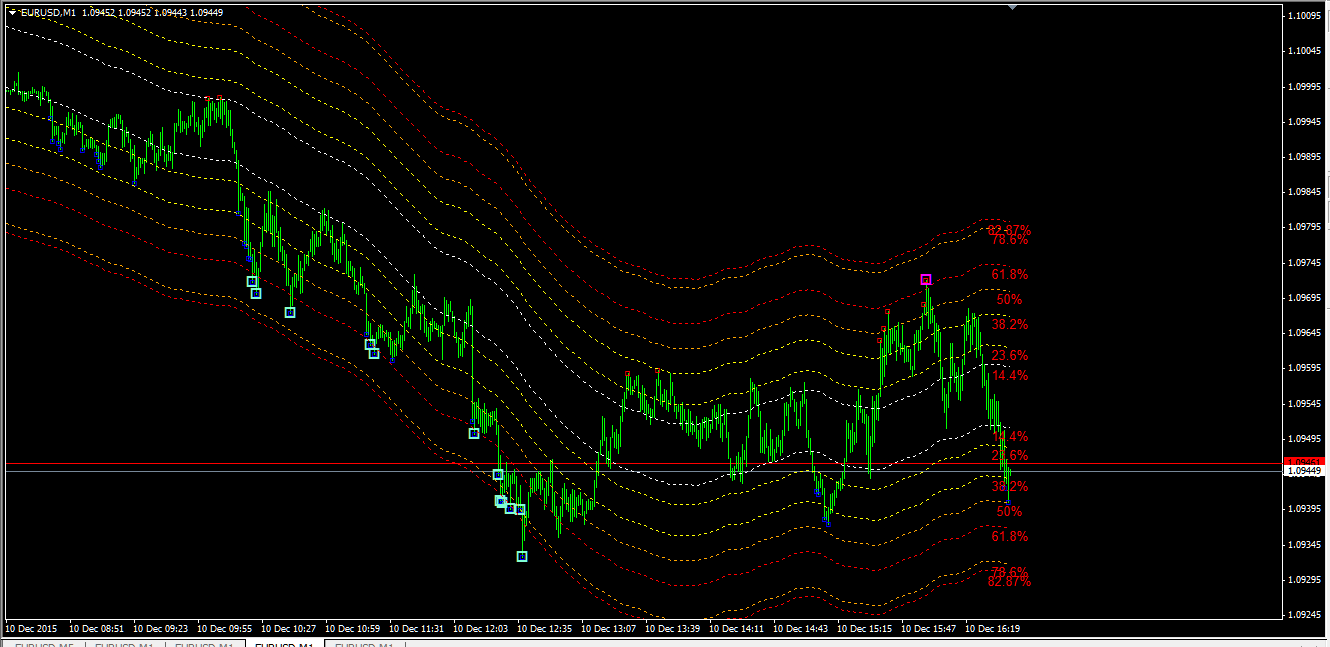Click the magenta square marker on the chart
This screenshot has height=647, width=1330.
pyautogui.click(x=926, y=280)
